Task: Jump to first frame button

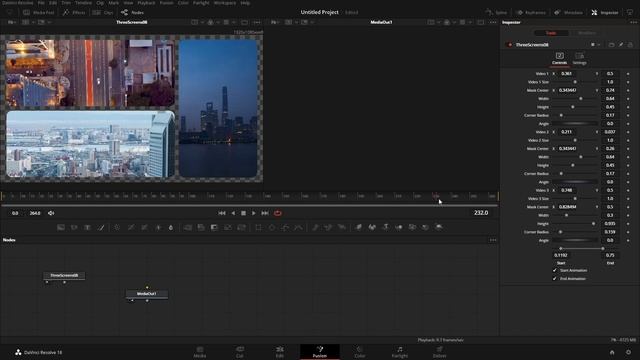Action: (x=222, y=213)
